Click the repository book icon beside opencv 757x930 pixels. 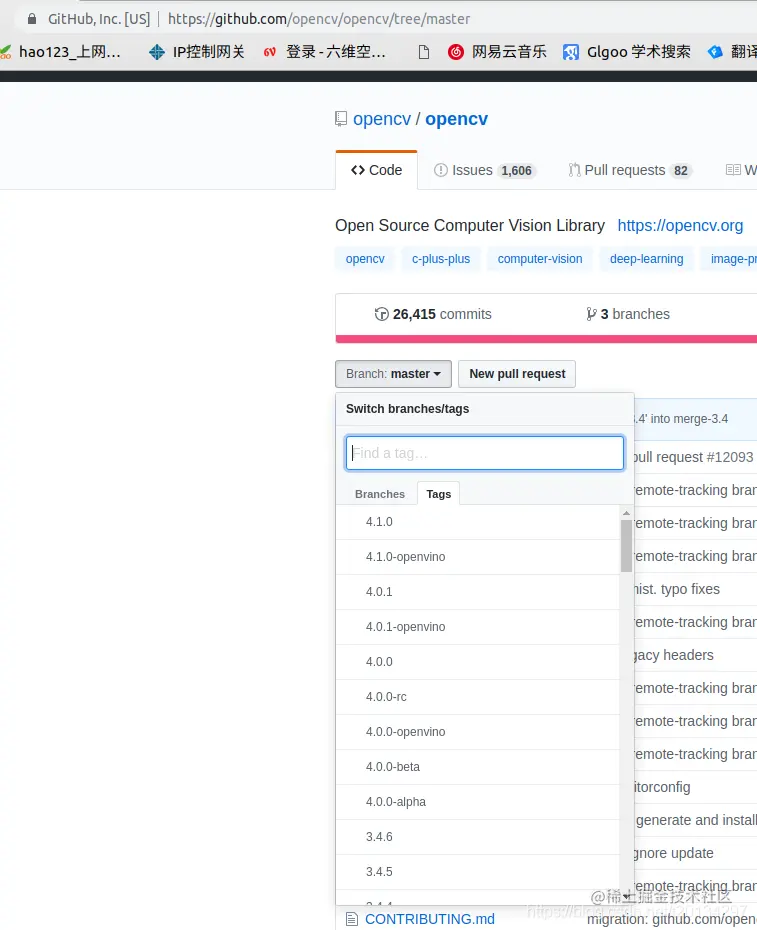341,119
